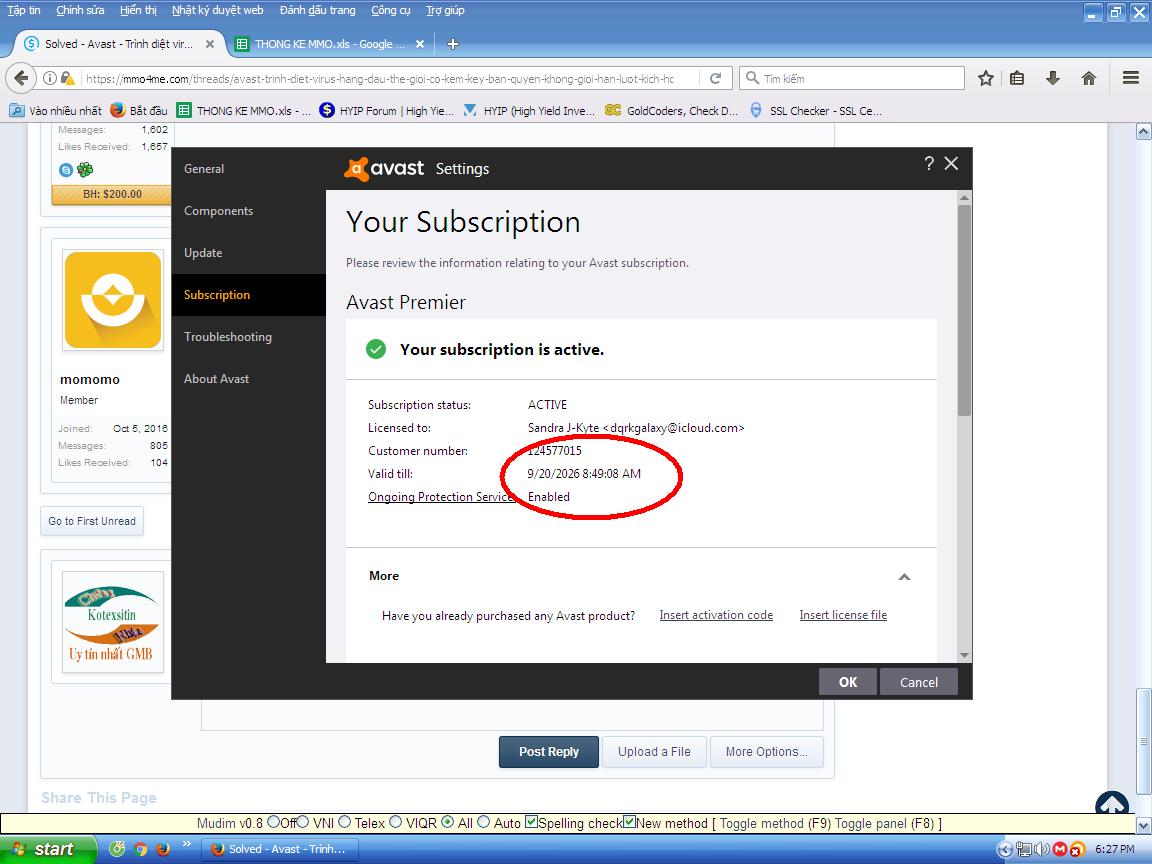
Task: Close the Avast Settings dialog with X
Action: pyautogui.click(x=951, y=163)
